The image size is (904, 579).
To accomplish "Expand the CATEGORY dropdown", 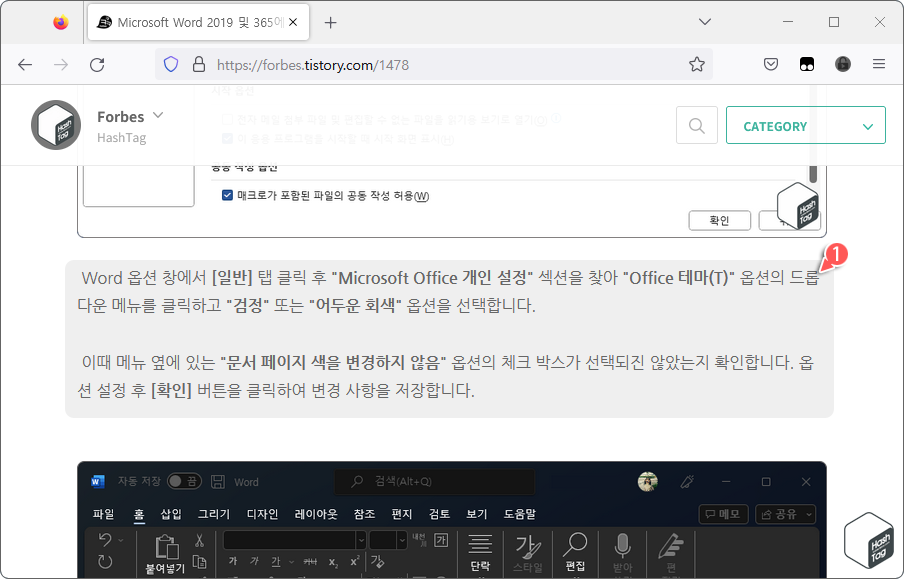I will click(x=805, y=125).
